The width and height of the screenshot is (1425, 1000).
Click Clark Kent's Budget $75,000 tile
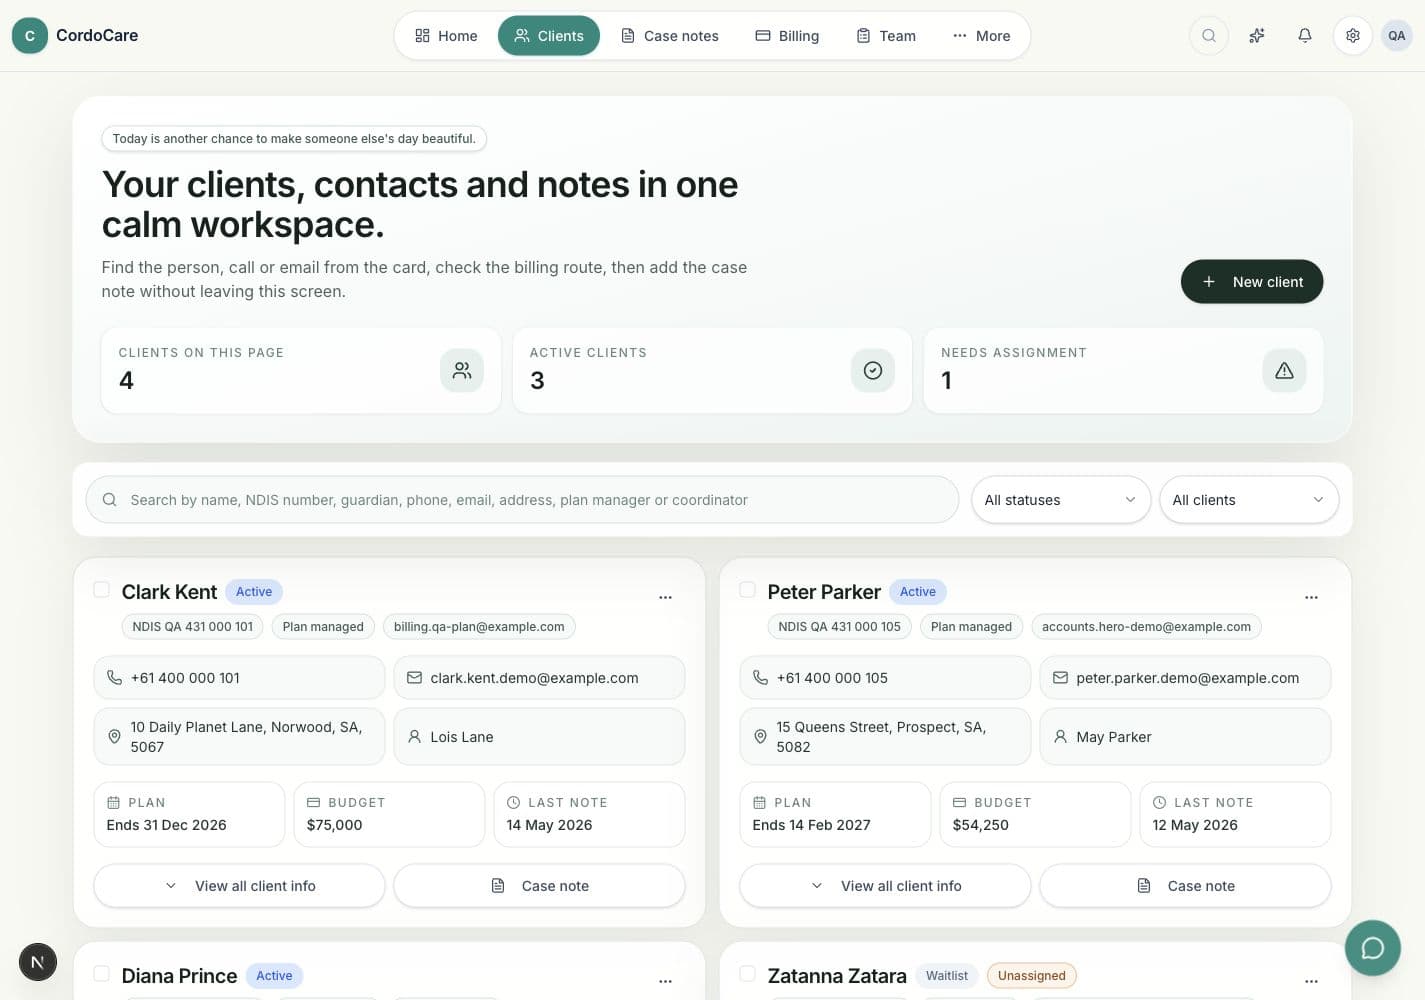(x=389, y=815)
